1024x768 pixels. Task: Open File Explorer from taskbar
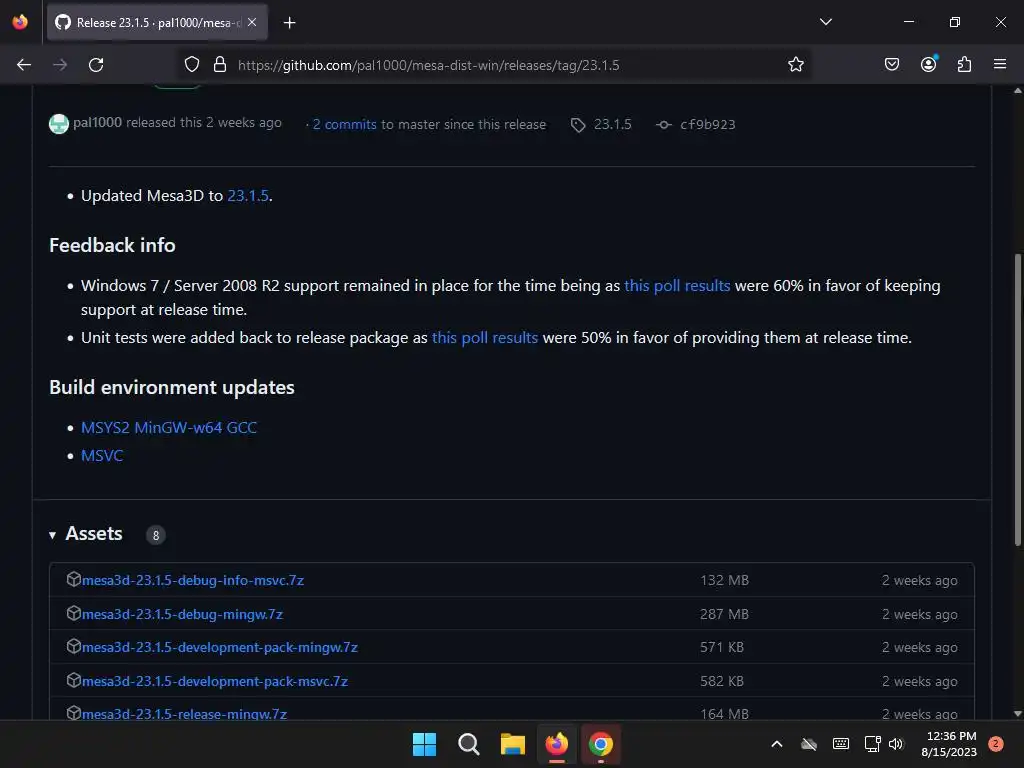pyautogui.click(x=513, y=744)
